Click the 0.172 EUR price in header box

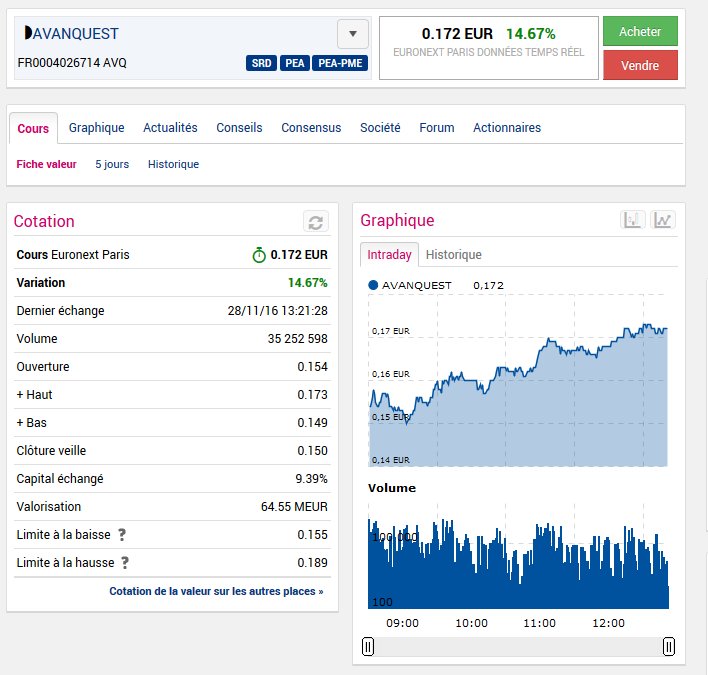pos(457,34)
